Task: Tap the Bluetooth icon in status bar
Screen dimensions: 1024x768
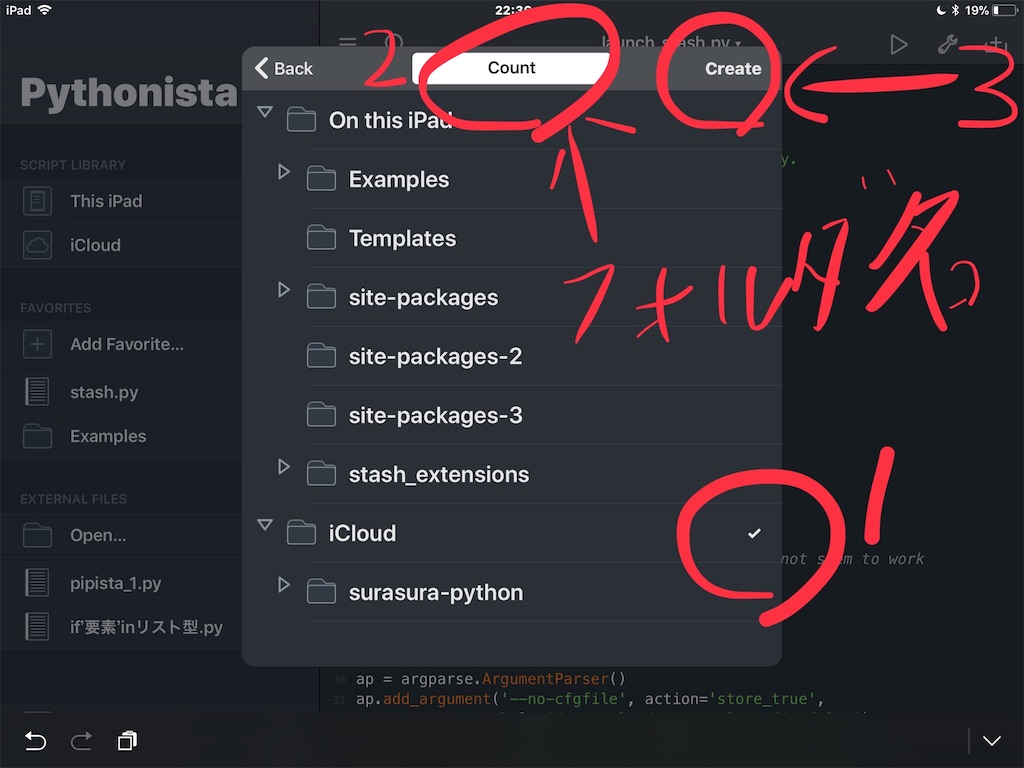Action: pyautogui.click(x=955, y=10)
